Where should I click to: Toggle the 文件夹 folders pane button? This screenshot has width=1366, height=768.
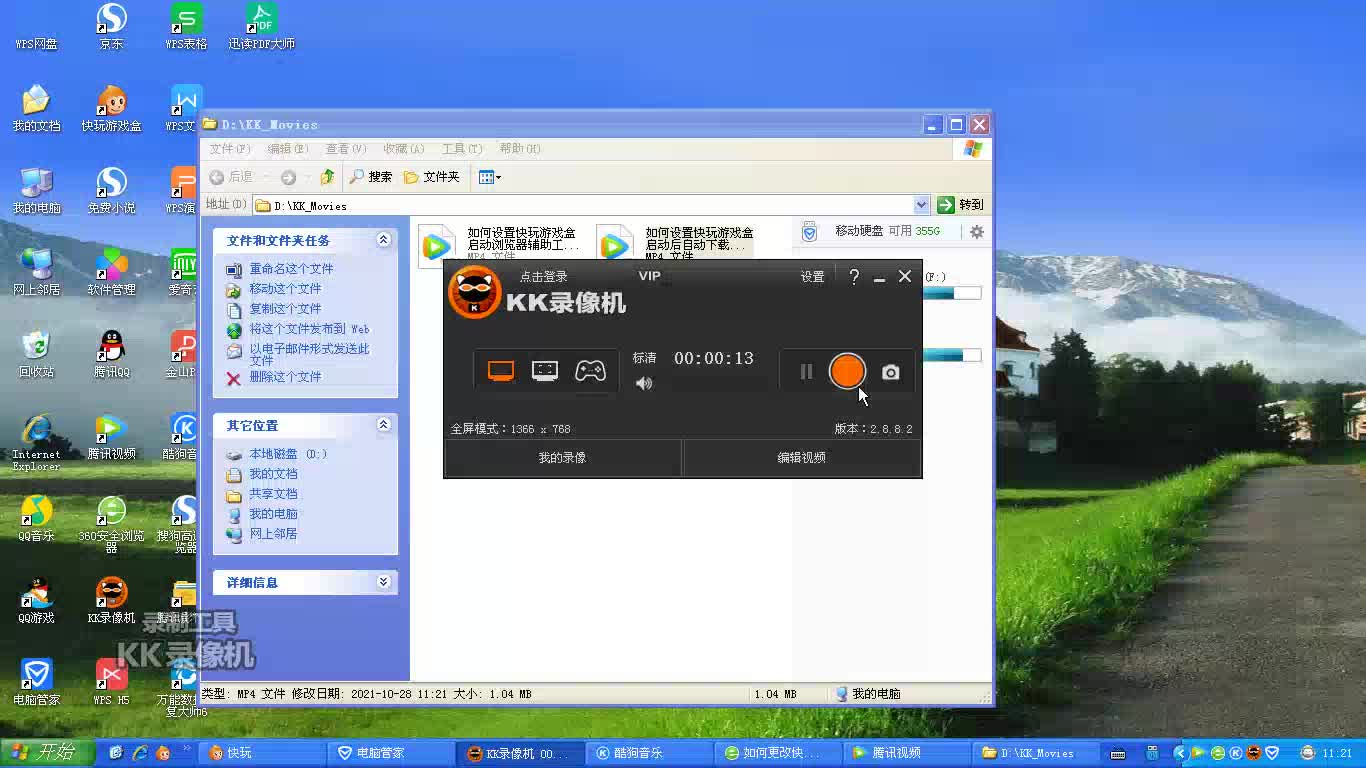[x=432, y=177]
